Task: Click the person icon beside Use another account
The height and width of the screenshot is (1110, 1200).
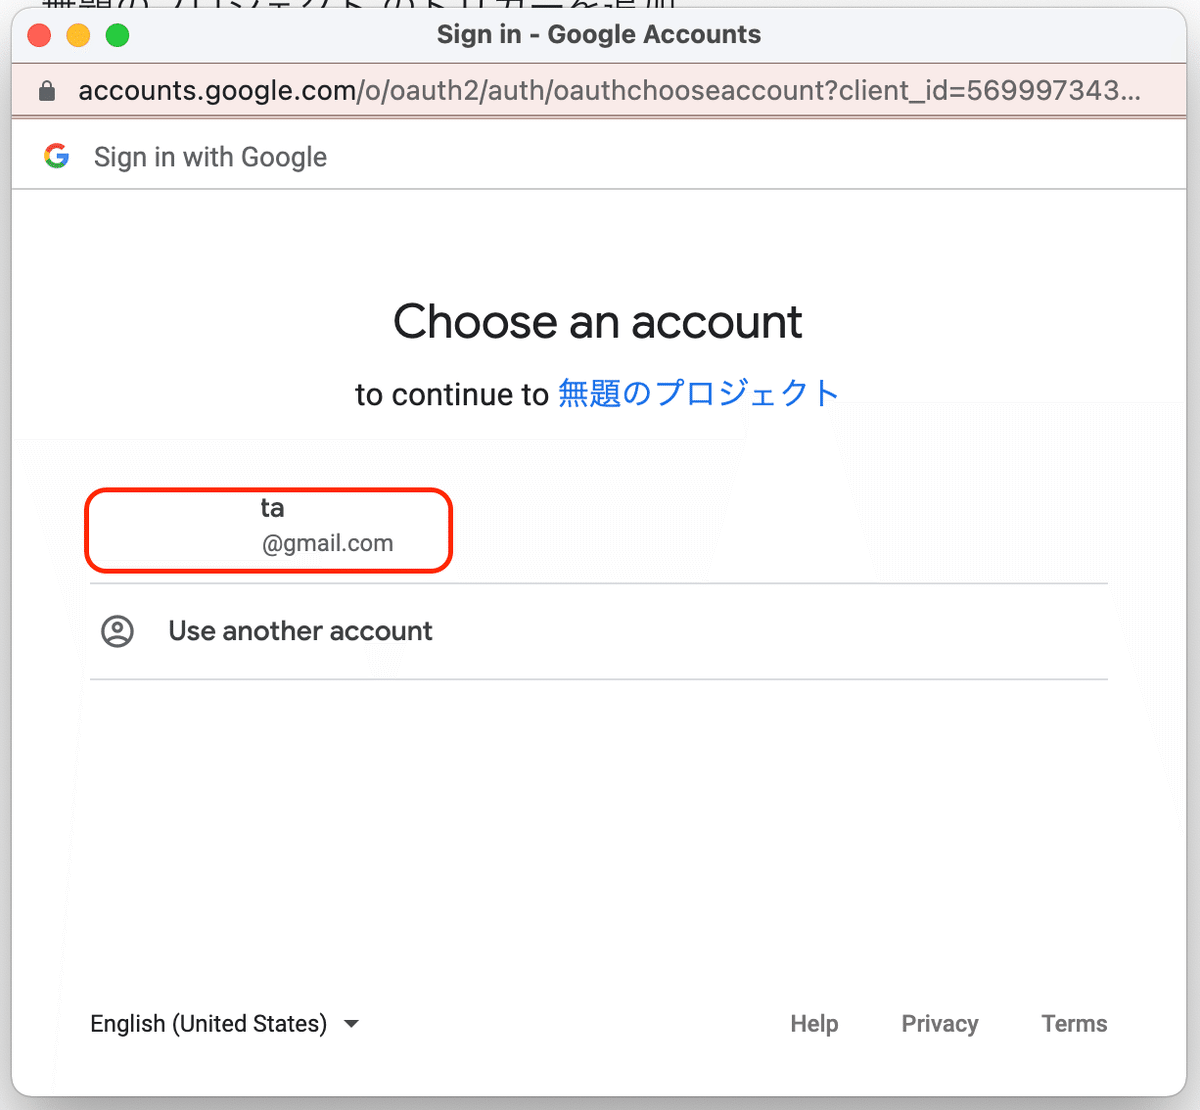Action: coord(118,631)
